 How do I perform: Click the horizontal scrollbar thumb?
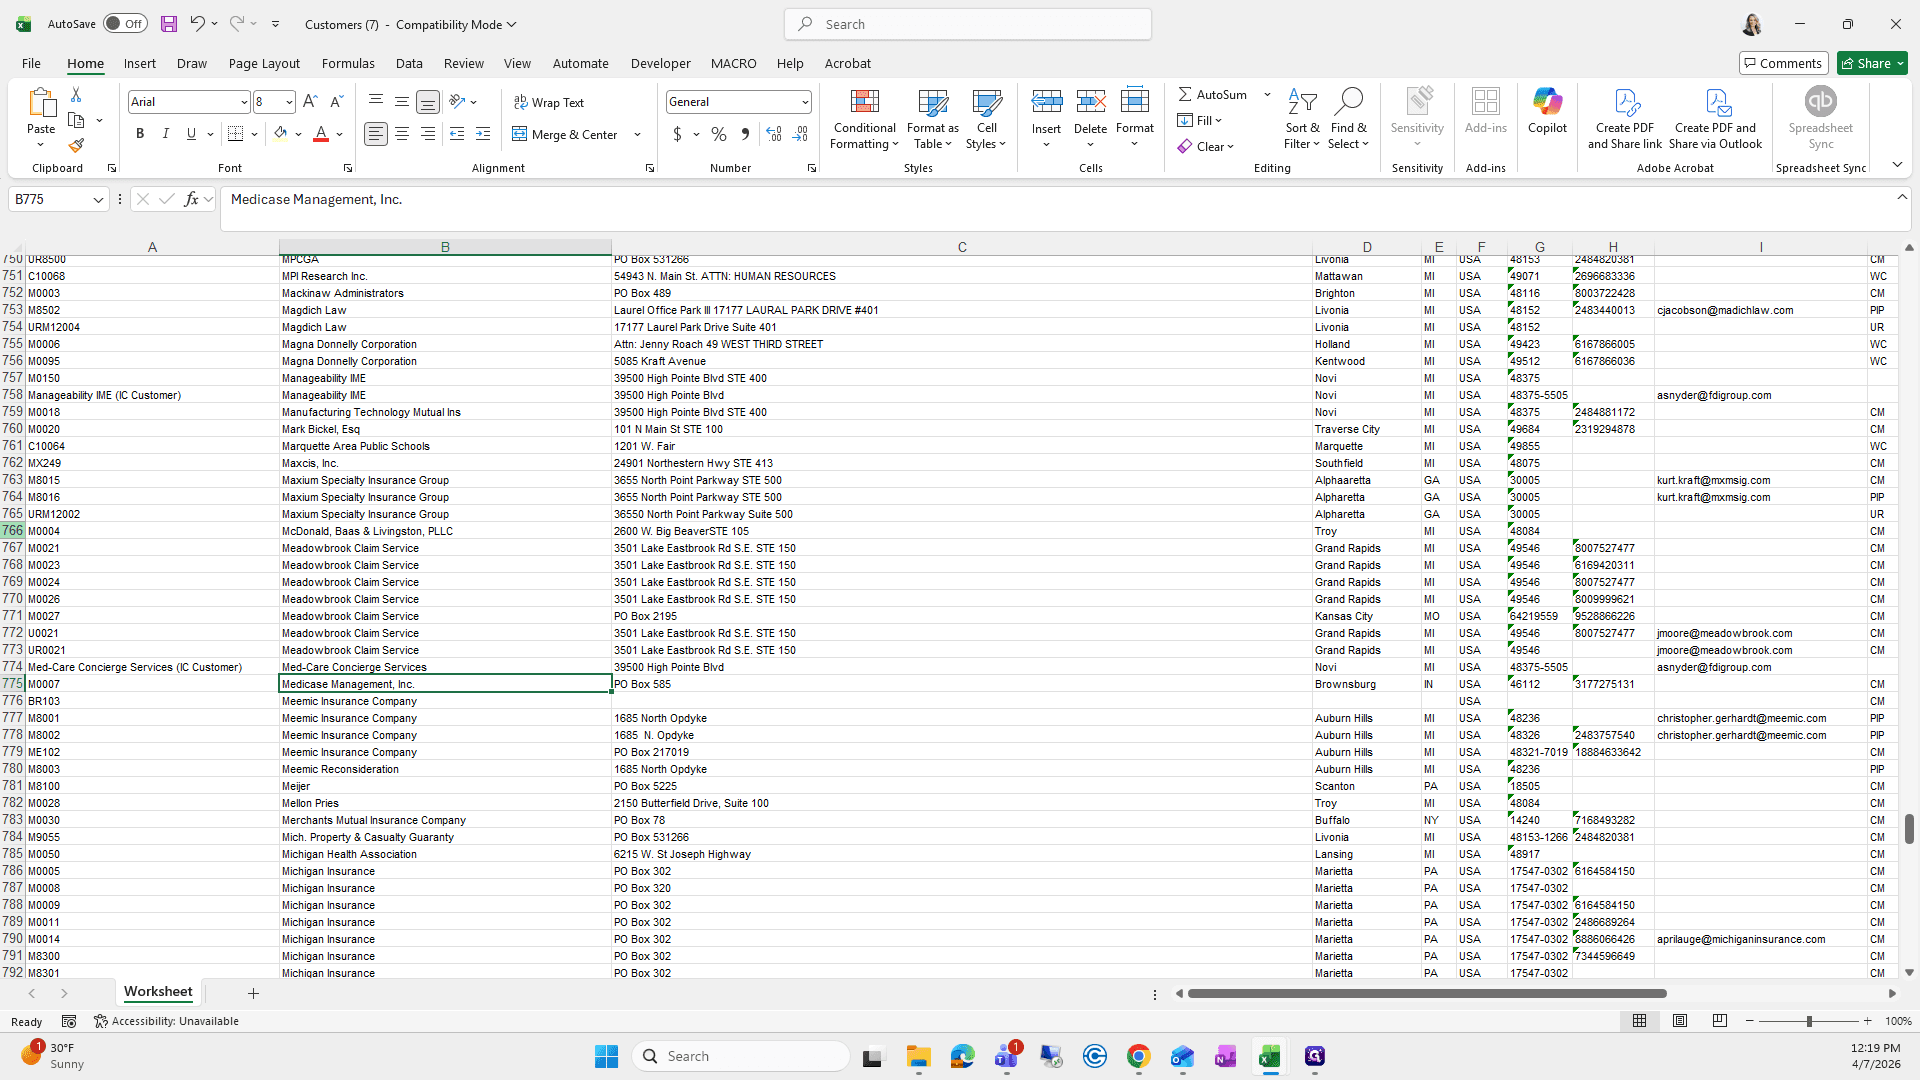pos(1427,994)
